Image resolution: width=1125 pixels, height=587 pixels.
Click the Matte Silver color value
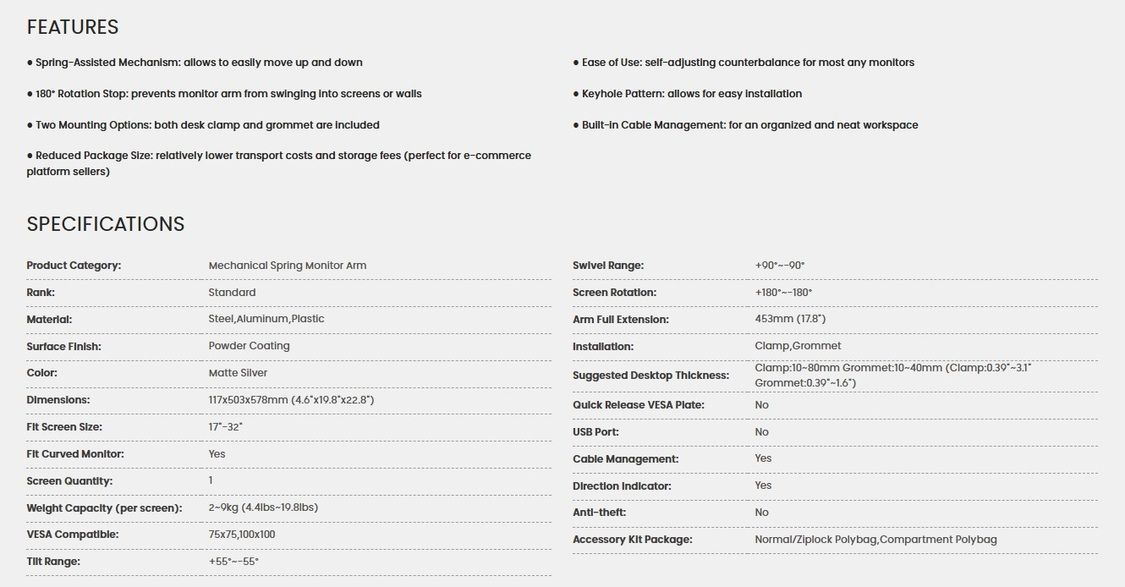click(238, 373)
